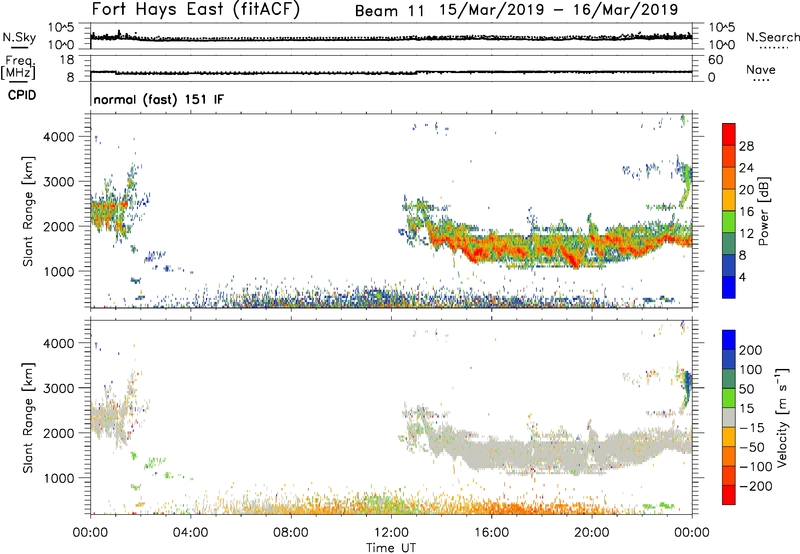Click the '4000' tick in power panel

pyautogui.click(x=59, y=137)
